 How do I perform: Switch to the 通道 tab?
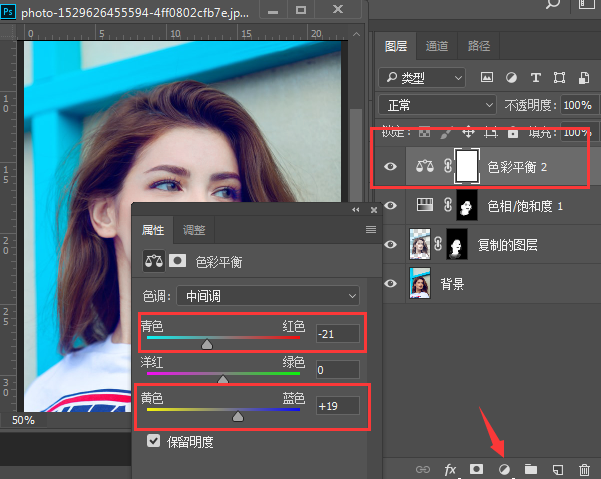point(437,46)
